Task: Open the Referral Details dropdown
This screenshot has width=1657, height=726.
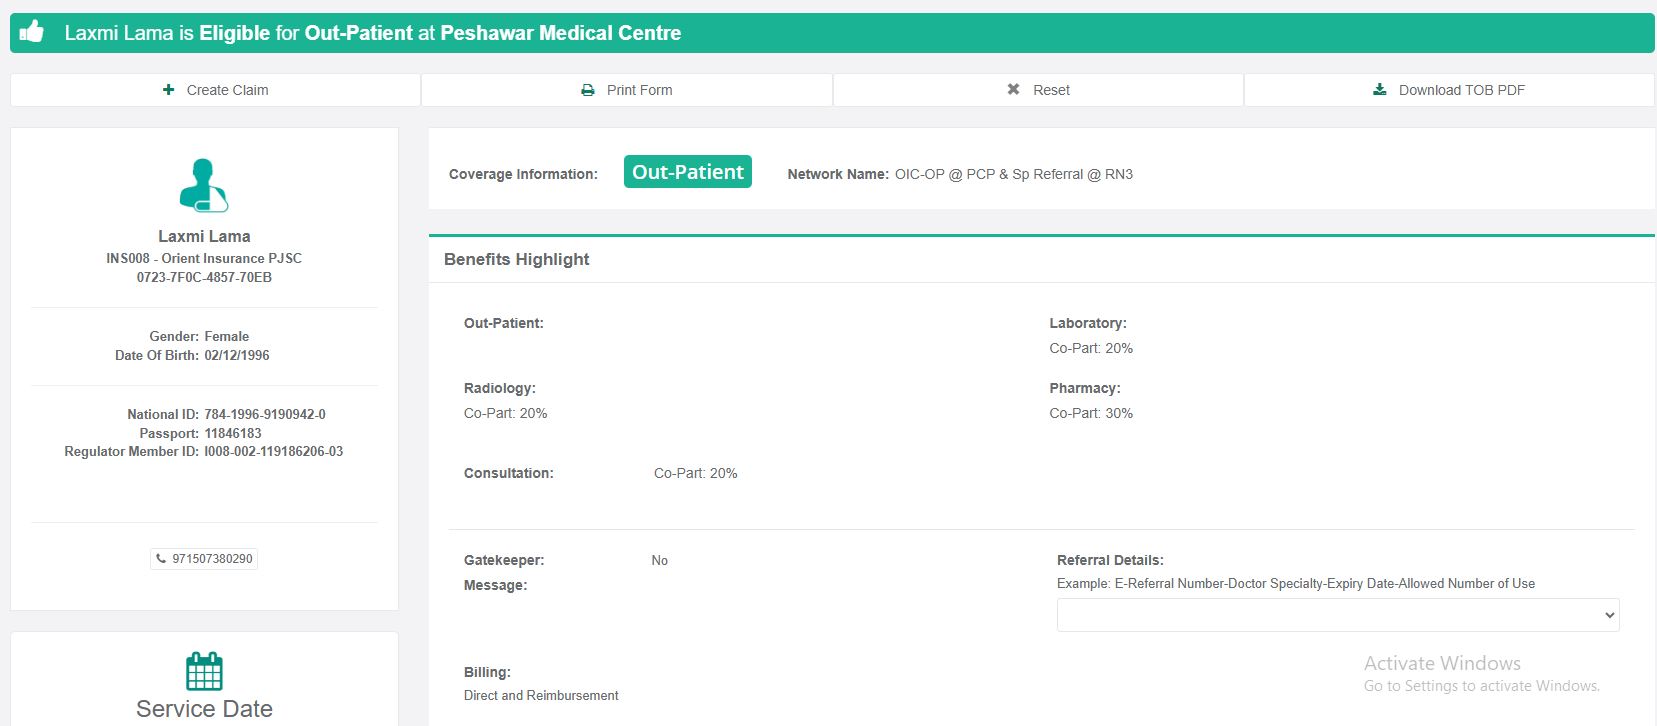Action: click(1337, 615)
